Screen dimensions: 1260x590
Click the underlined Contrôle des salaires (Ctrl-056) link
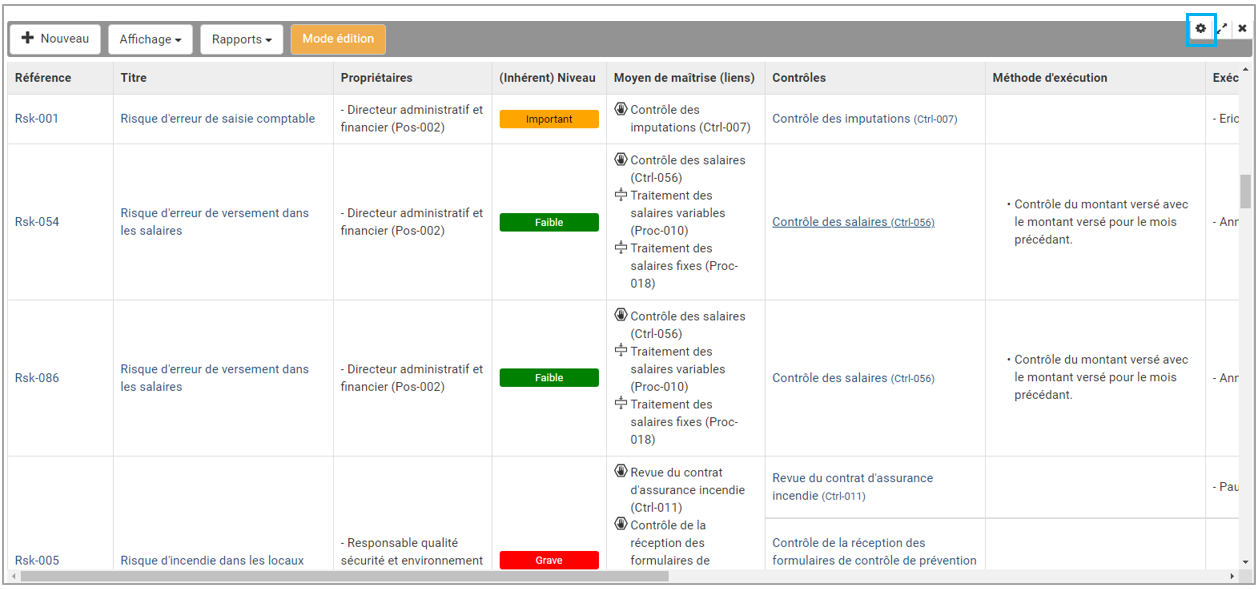click(853, 222)
